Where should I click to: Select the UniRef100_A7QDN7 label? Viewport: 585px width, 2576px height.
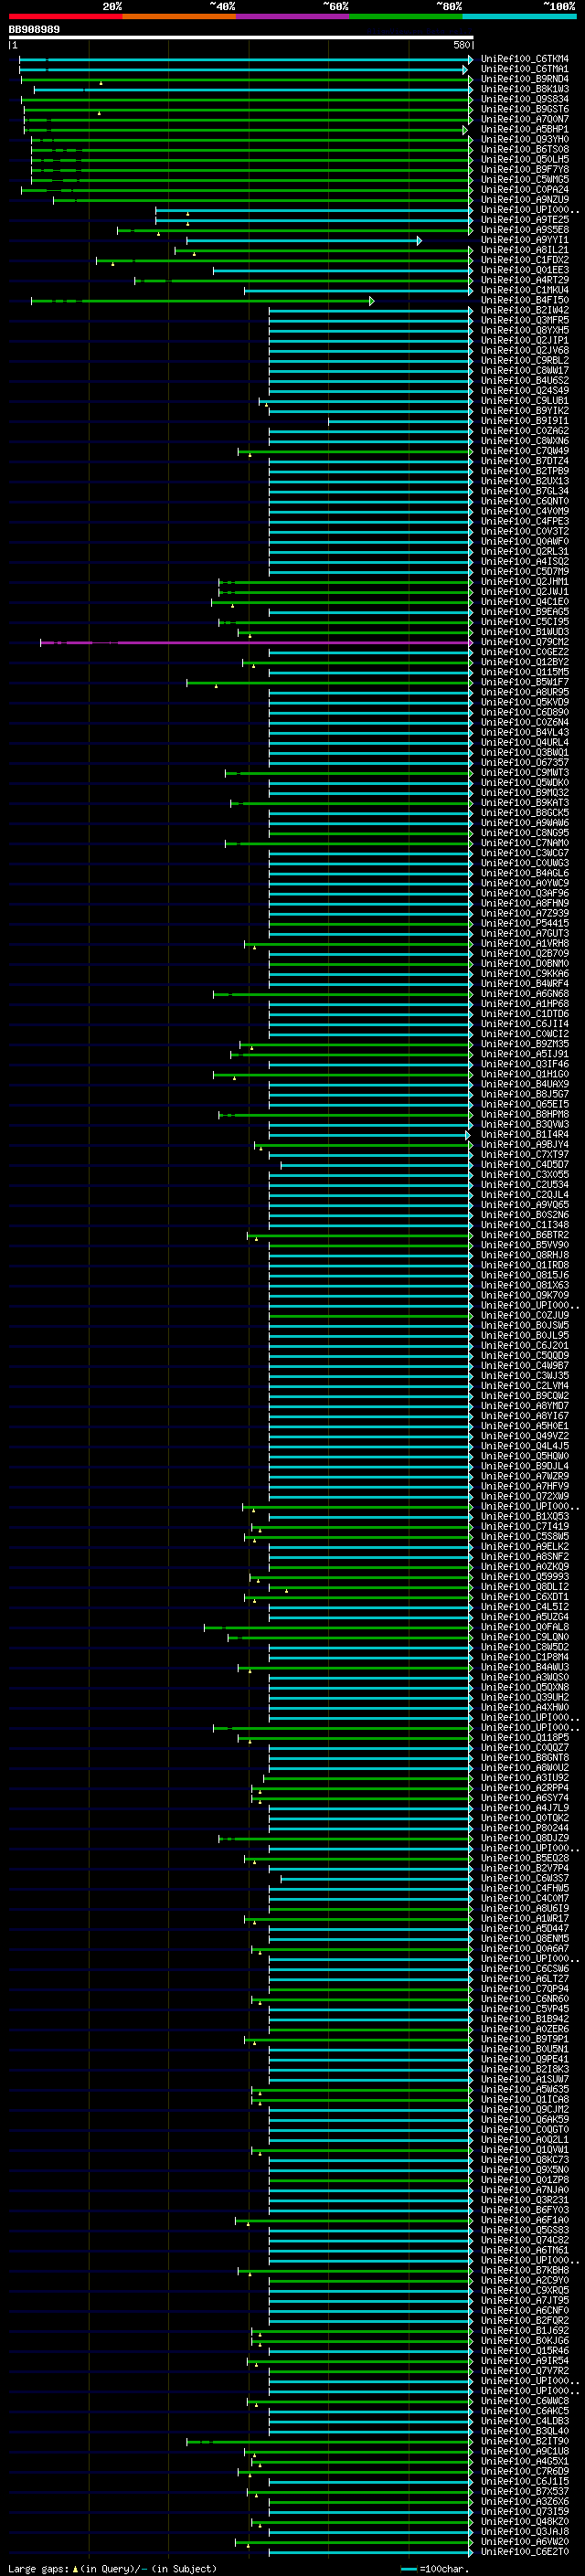tap(525, 119)
